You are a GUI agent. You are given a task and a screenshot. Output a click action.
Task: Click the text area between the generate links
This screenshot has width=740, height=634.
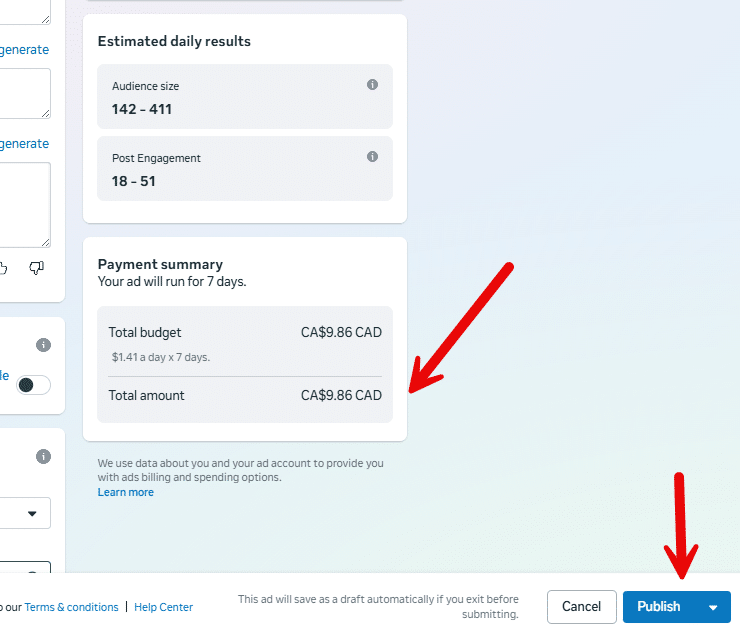(x=24, y=92)
